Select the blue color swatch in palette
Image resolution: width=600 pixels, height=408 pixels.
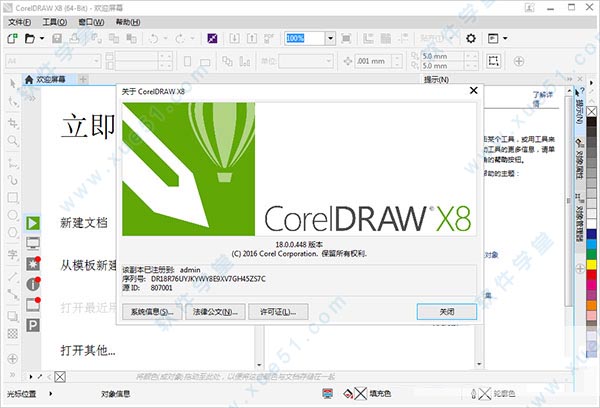pyautogui.click(x=591, y=234)
